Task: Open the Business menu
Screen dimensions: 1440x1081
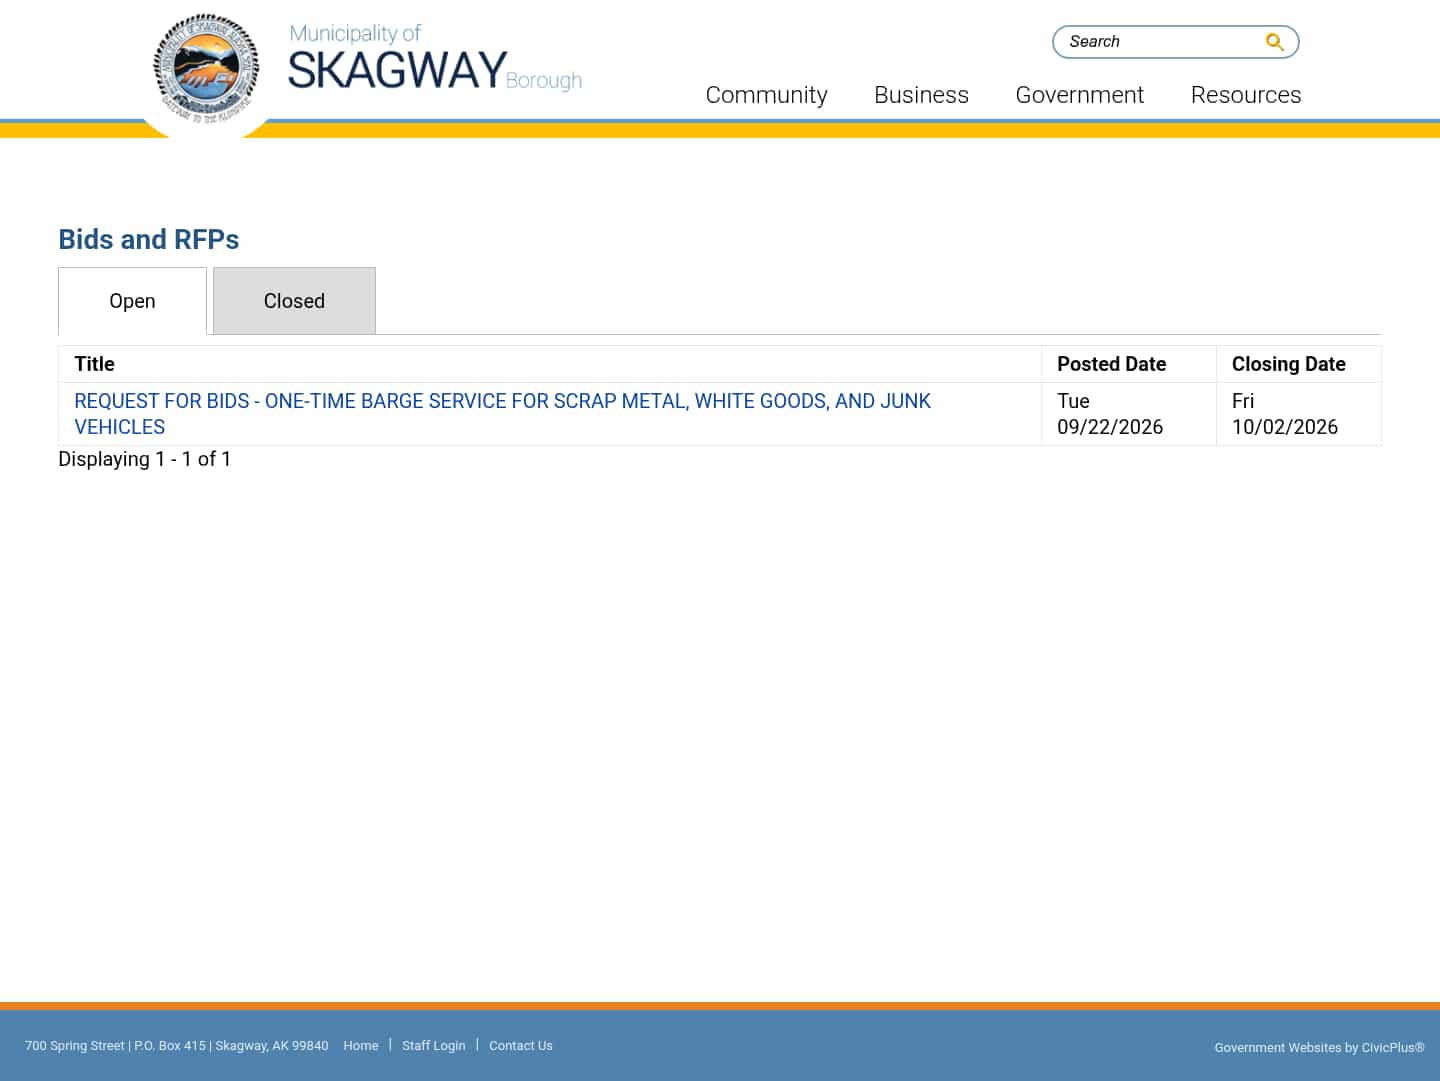Action: [921, 95]
